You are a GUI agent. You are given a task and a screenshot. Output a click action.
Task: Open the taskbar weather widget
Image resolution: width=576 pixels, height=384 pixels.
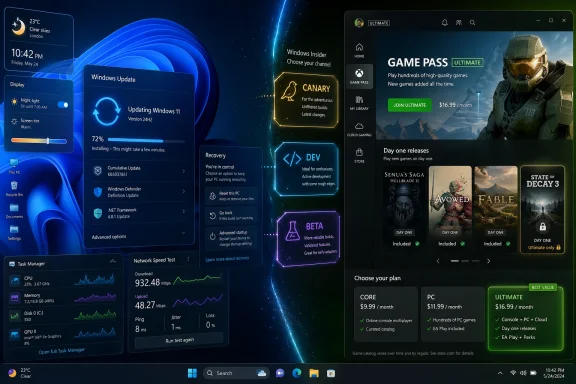click(x=20, y=373)
